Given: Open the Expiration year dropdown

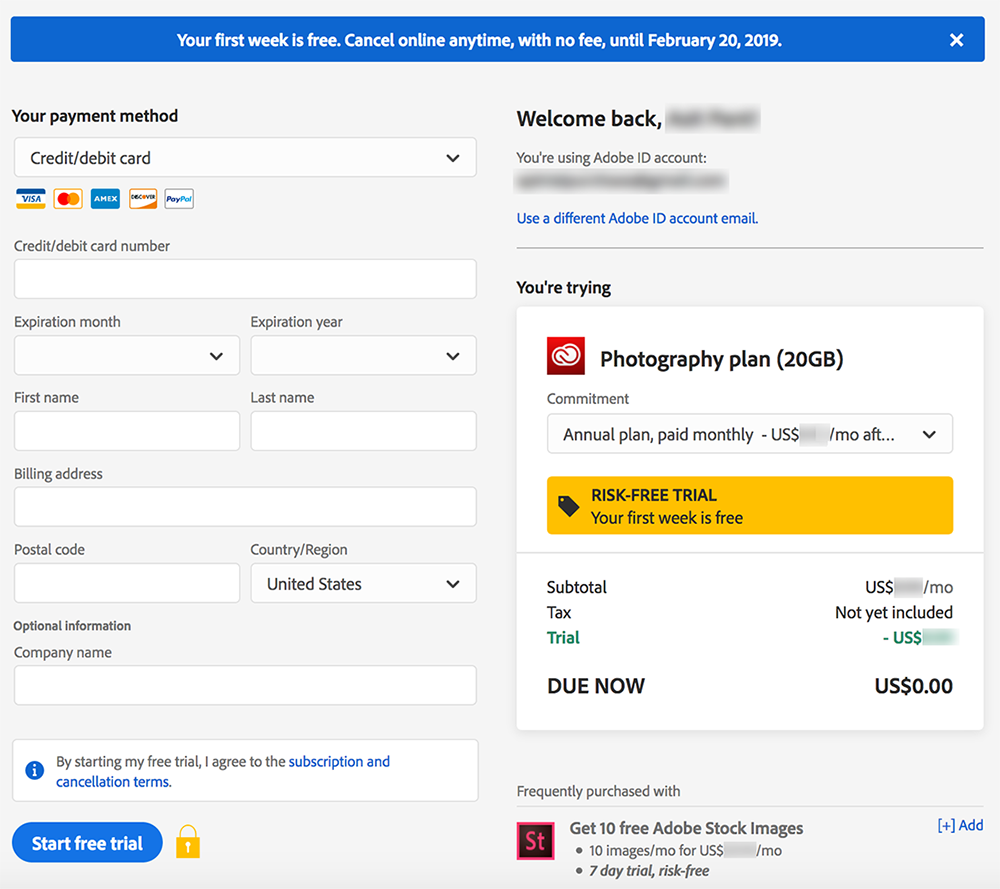Looking at the screenshot, I should click(x=364, y=355).
